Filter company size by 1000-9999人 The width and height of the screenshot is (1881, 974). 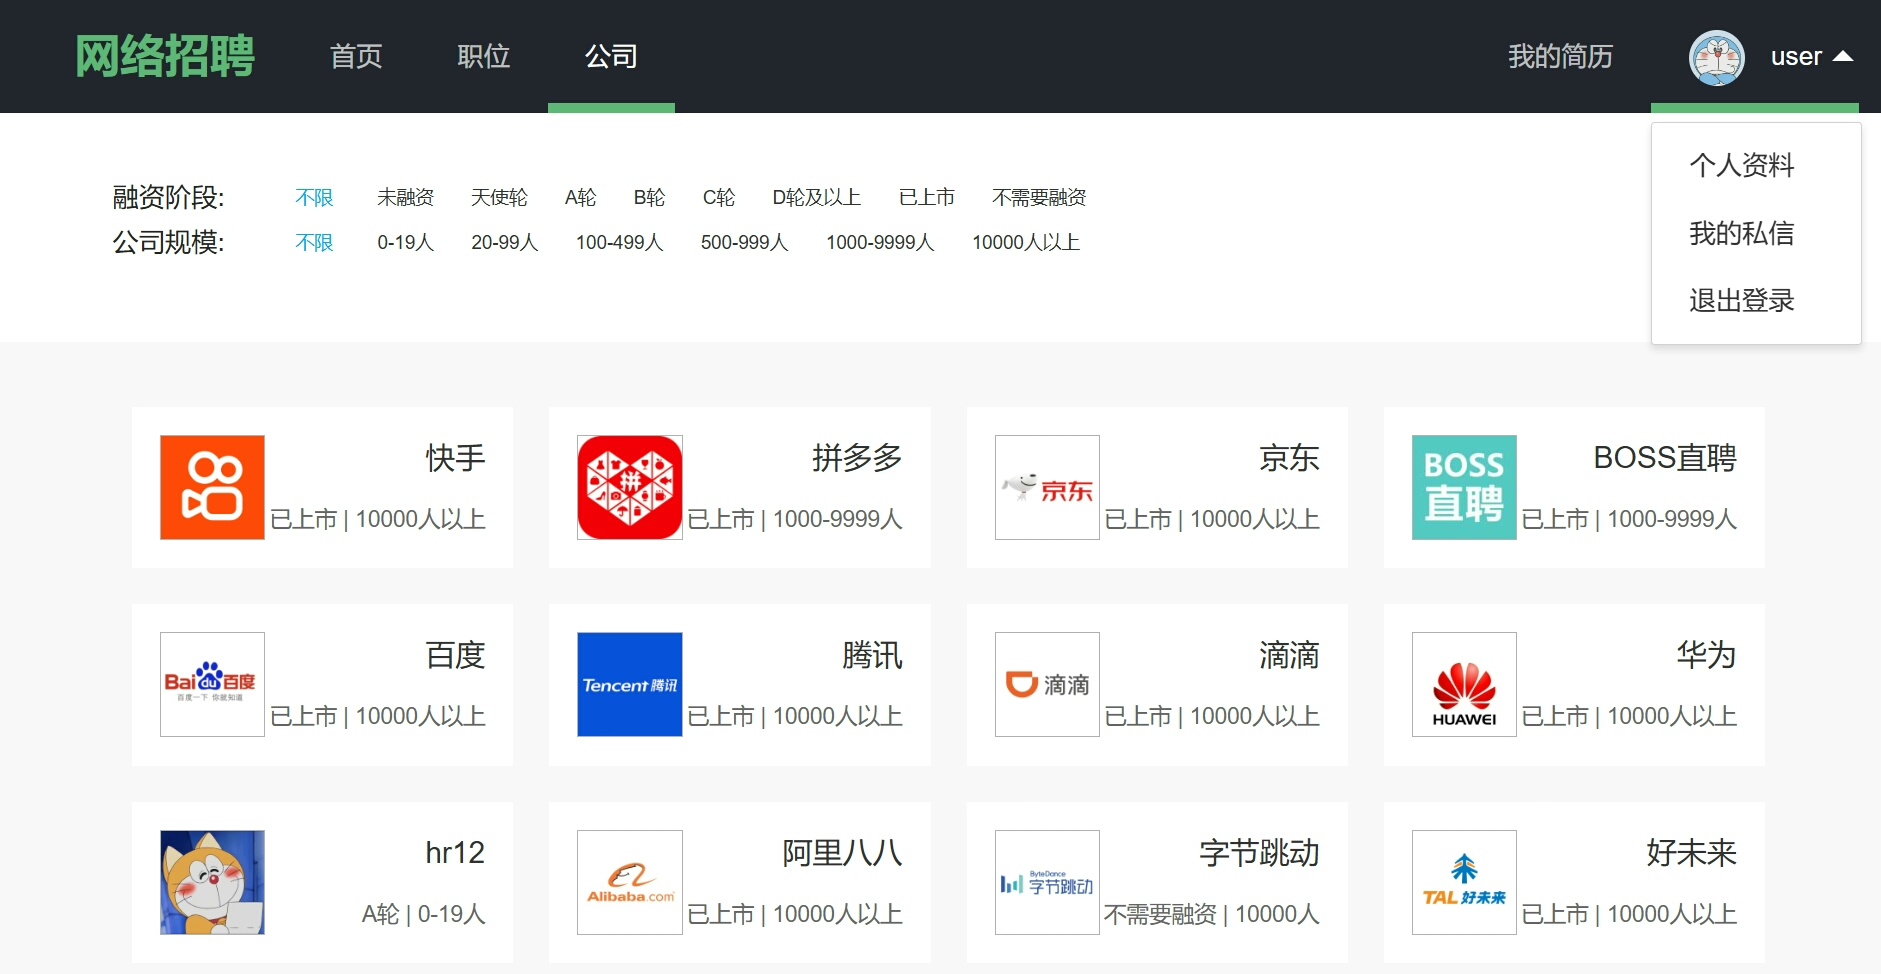click(x=880, y=243)
